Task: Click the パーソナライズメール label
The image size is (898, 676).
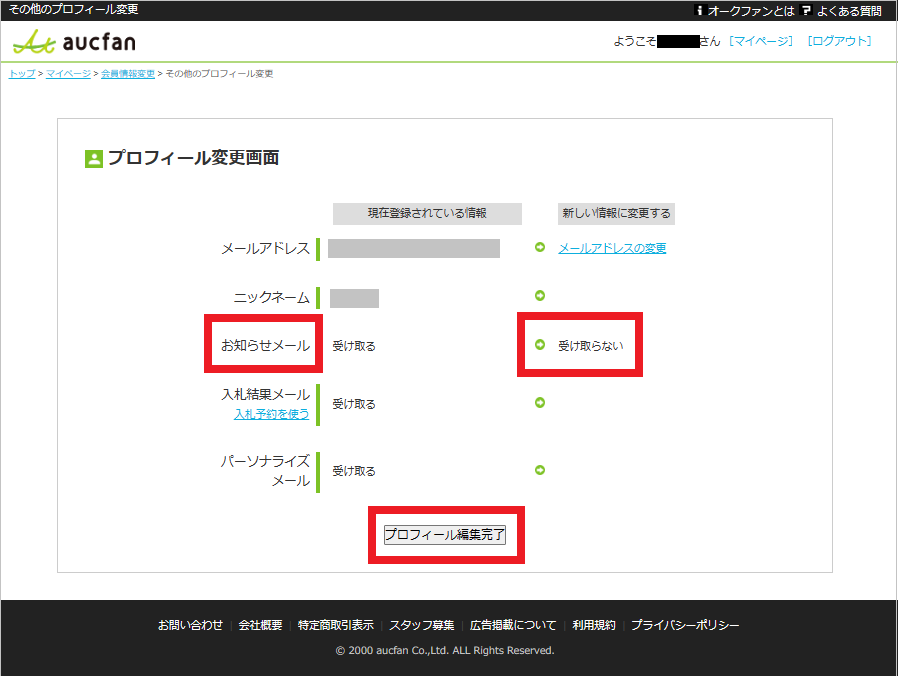Action: 265,471
